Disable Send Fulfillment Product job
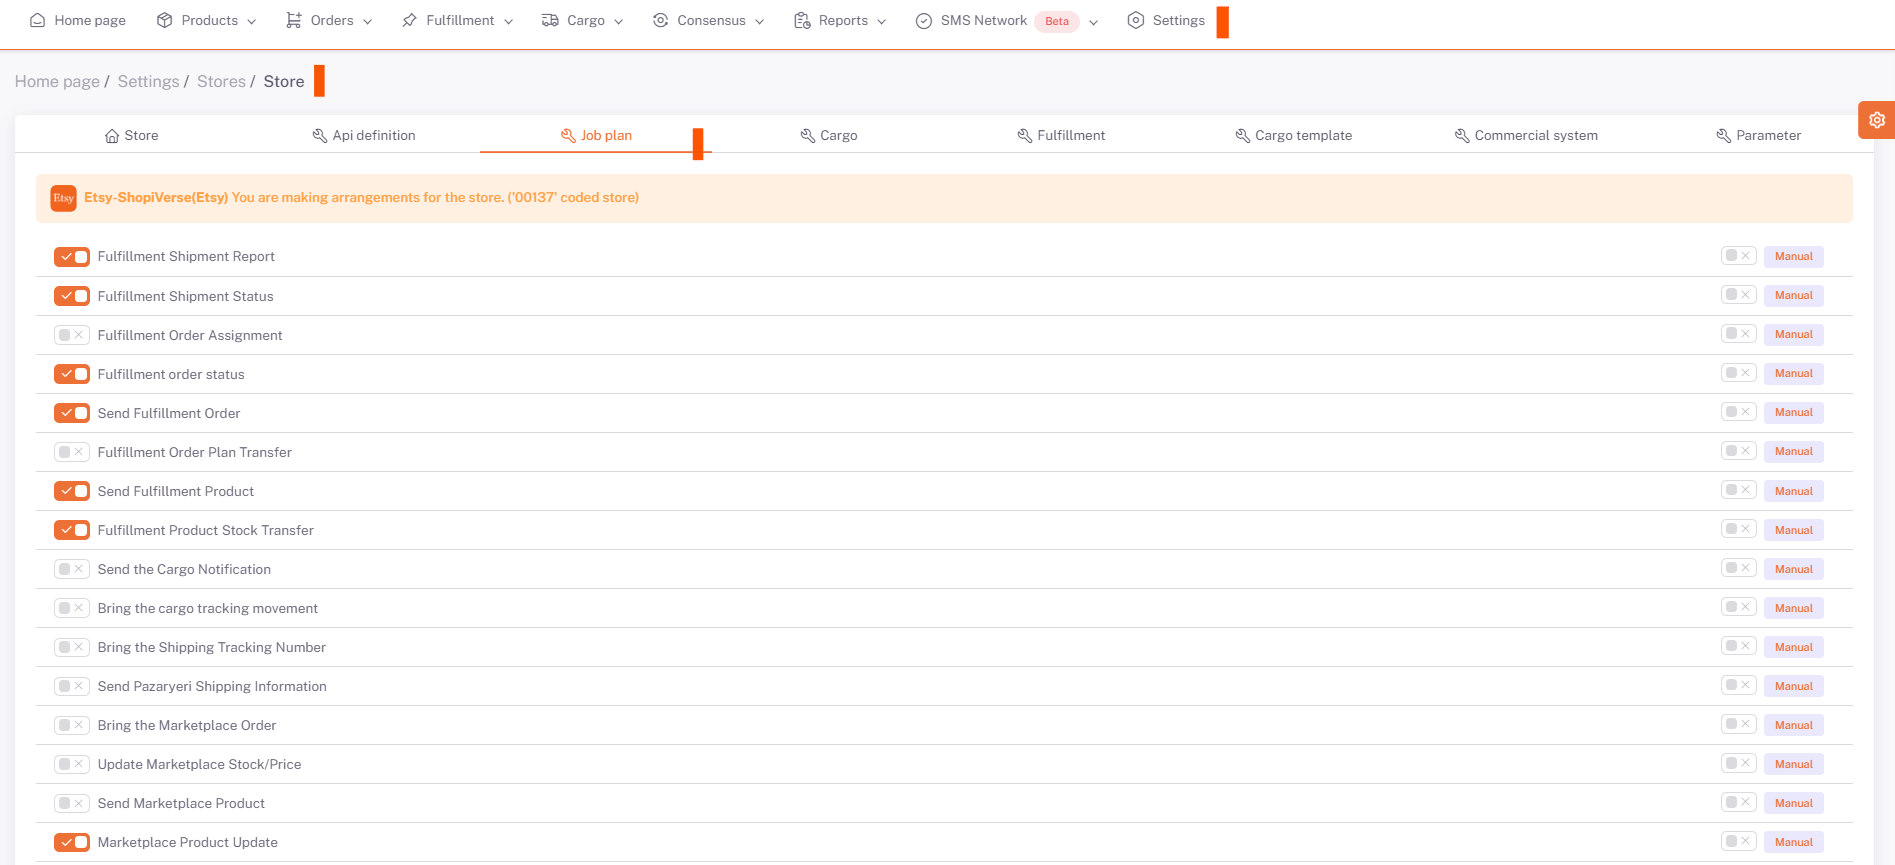The image size is (1895, 865). point(72,491)
